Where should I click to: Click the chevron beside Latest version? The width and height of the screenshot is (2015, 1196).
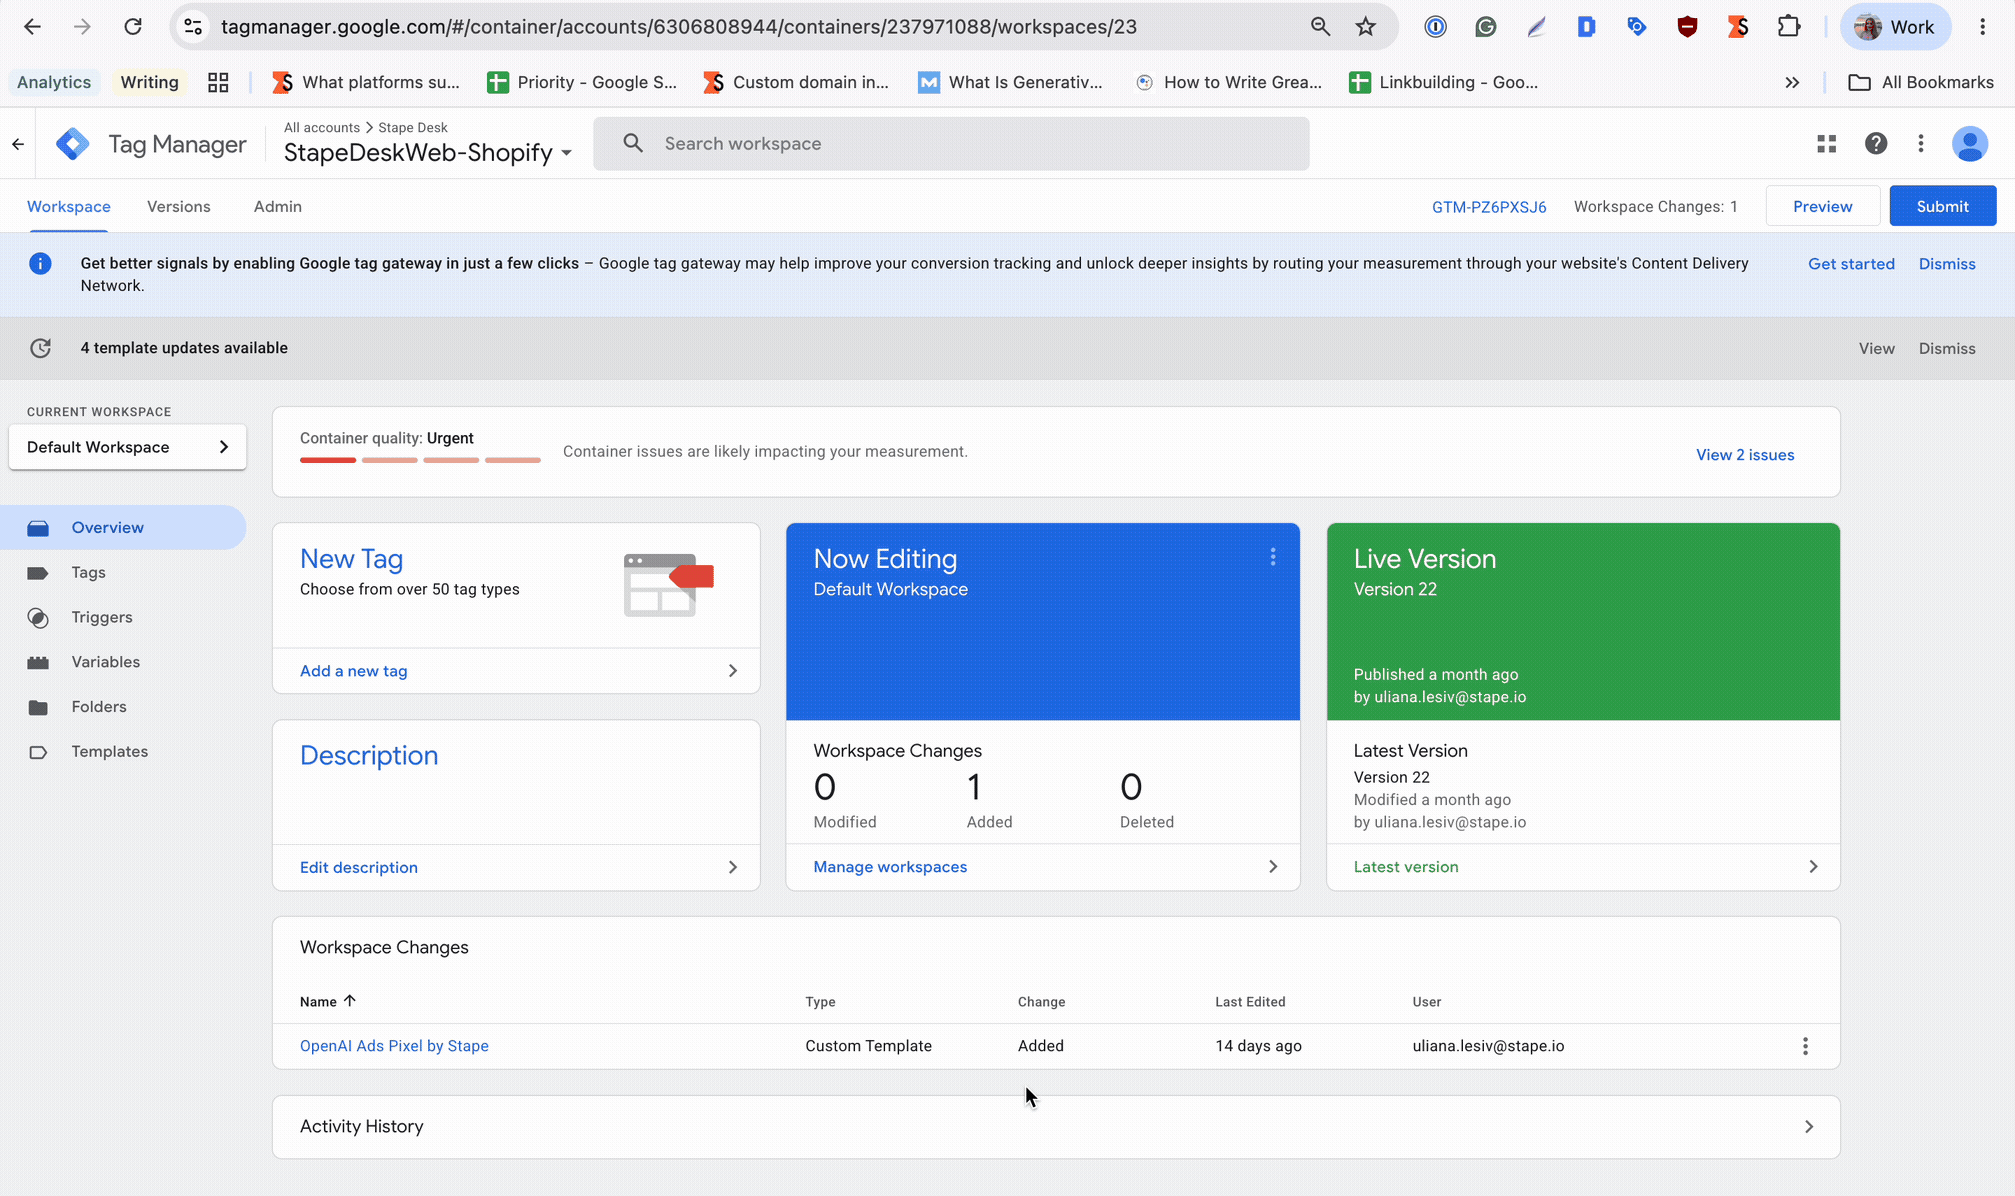pos(1813,867)
